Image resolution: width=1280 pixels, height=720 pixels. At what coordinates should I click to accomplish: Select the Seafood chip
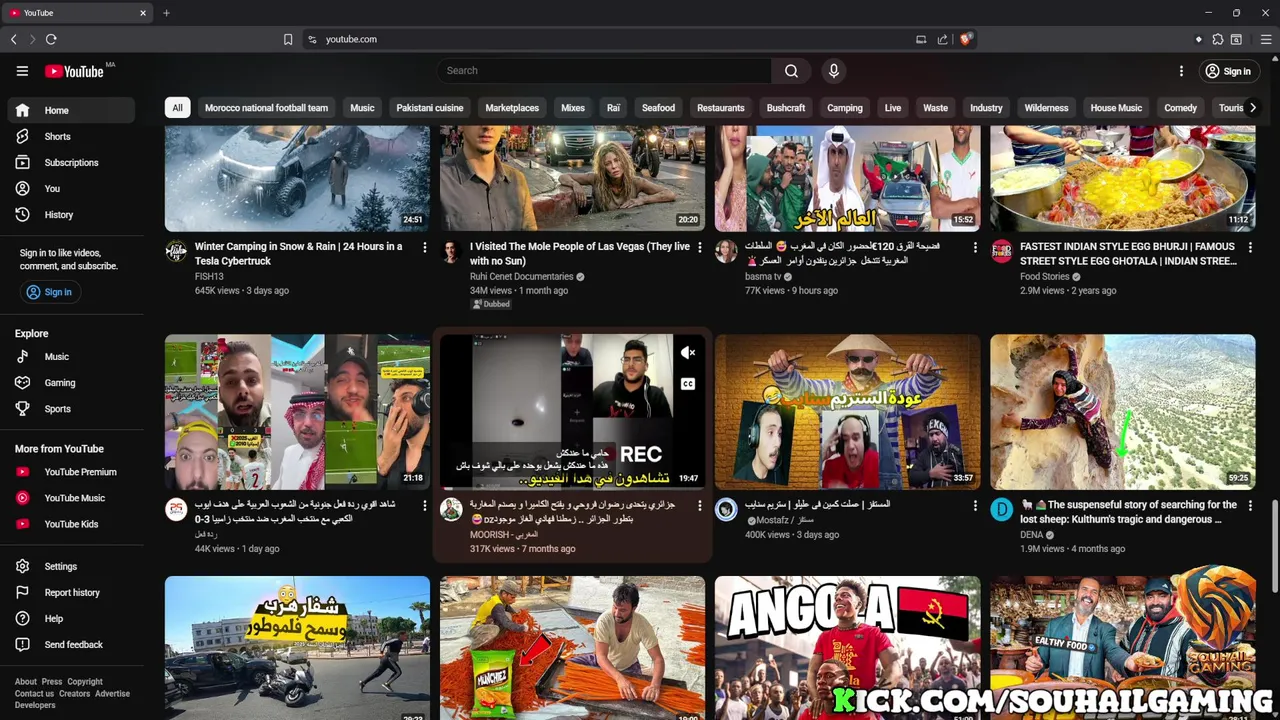658,108
